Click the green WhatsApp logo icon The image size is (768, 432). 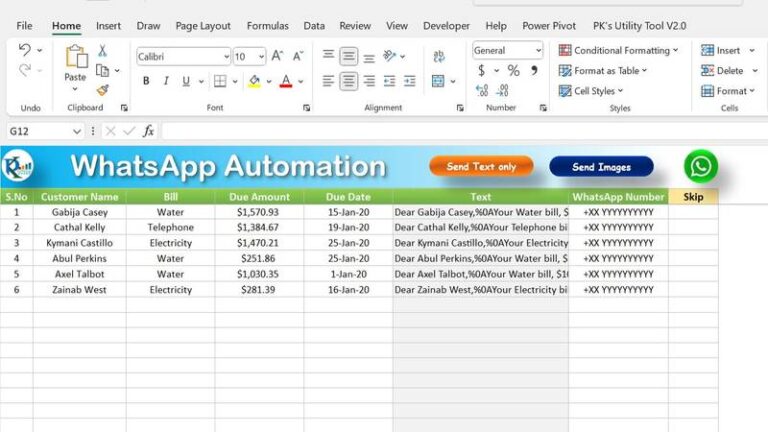pos(701,166)
